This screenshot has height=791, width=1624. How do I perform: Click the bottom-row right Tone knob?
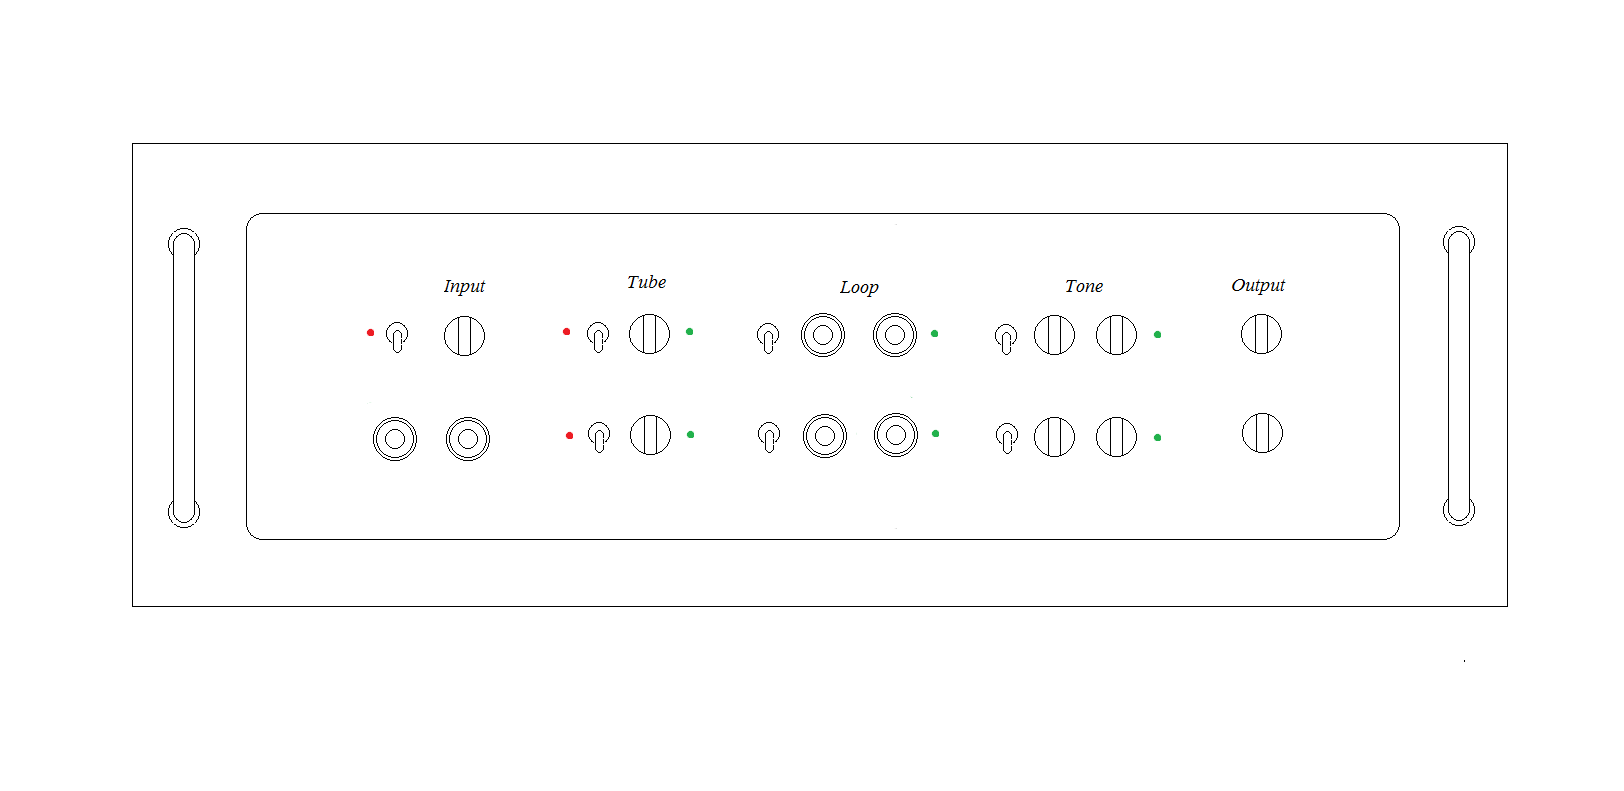1117,437
